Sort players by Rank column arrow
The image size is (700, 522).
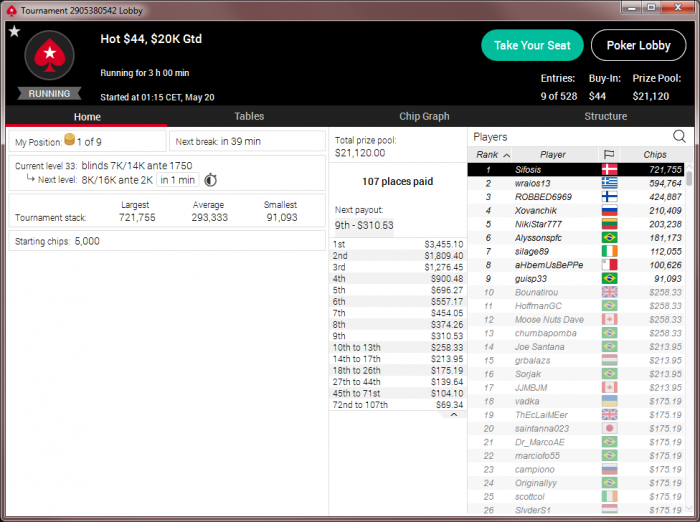(506, 155)
